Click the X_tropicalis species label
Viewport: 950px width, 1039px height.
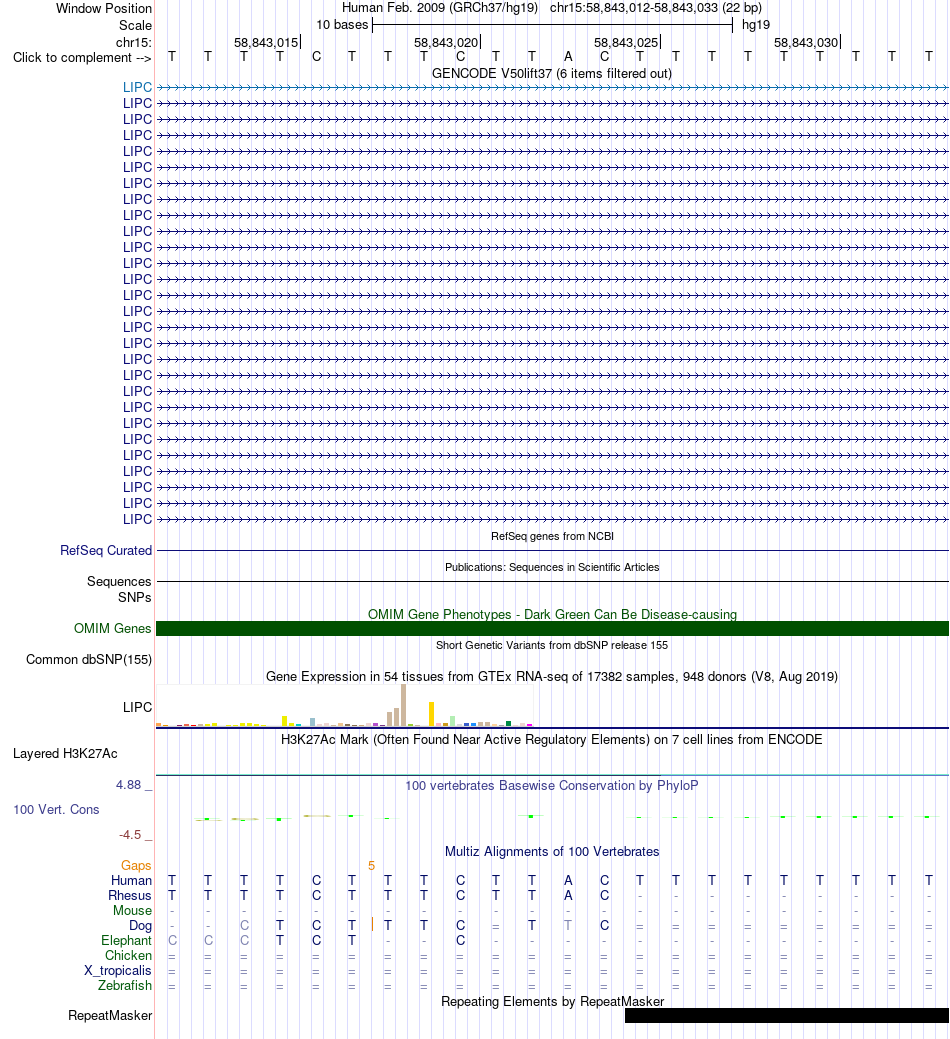tap(118, 971)
